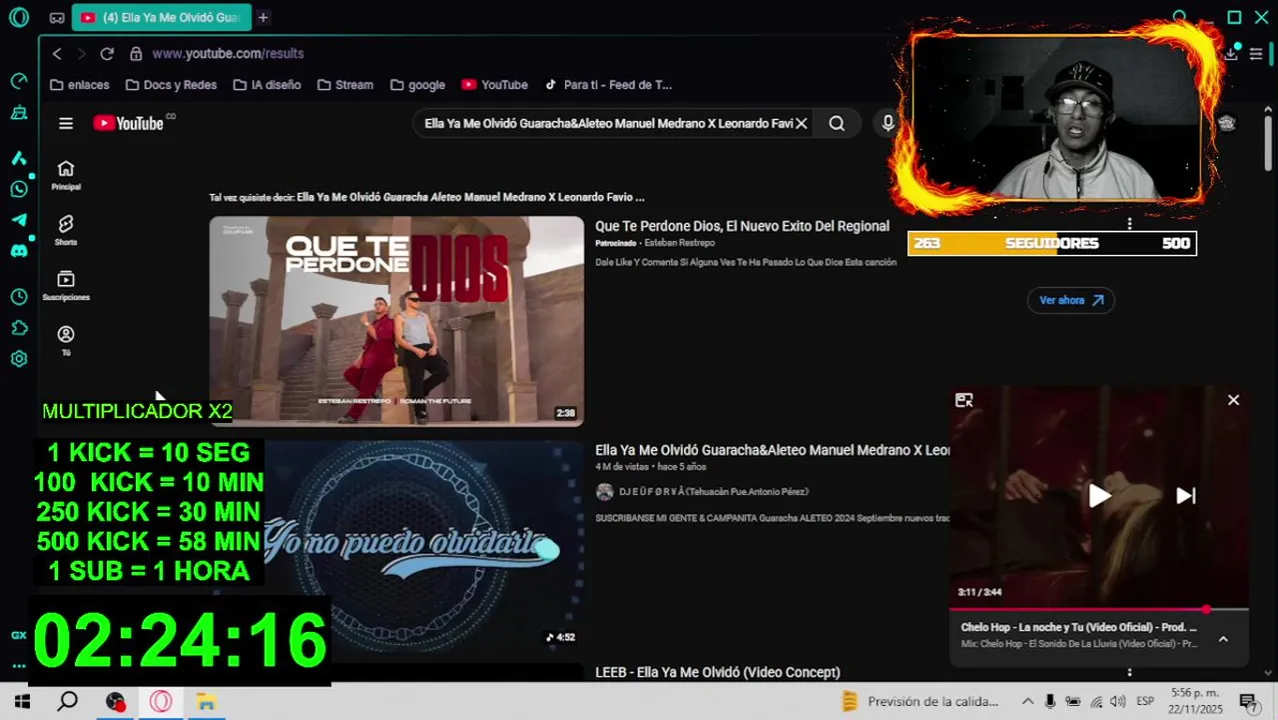Image resolution: width=1278 pixels, height=720 pixels.
Task: Go to YouTube Shorts section
Action: [x=66, y=230]
